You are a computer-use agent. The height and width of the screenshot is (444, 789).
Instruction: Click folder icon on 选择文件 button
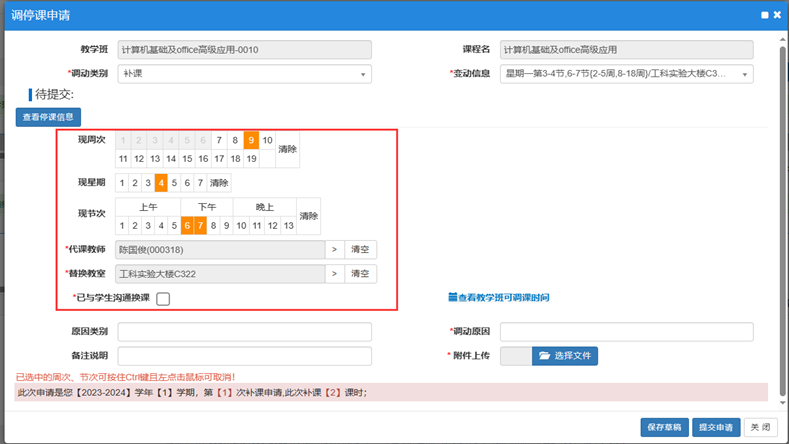[545, 355]
